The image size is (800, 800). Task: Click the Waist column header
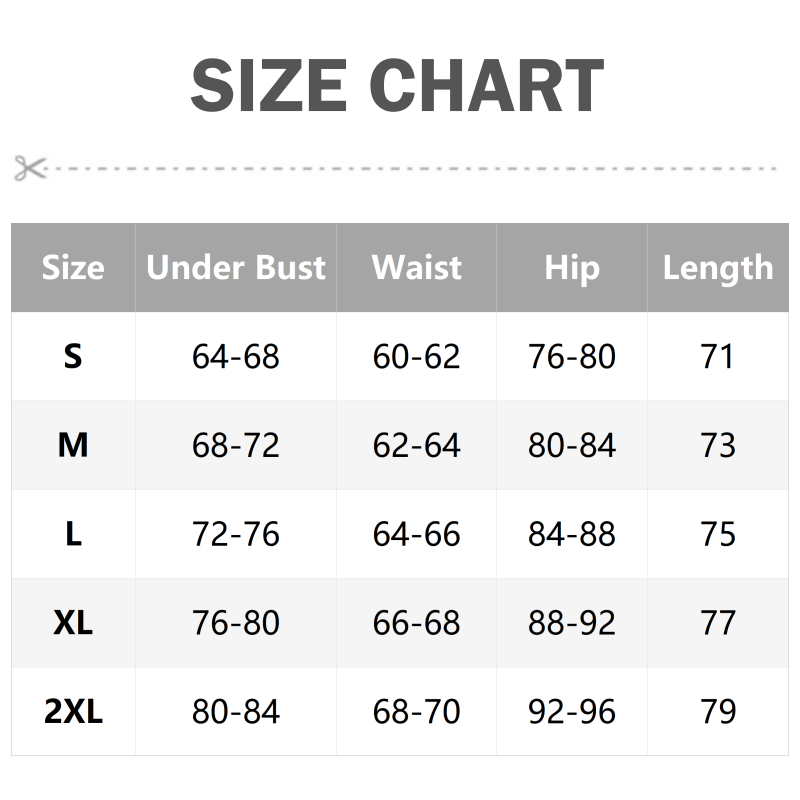416,268
